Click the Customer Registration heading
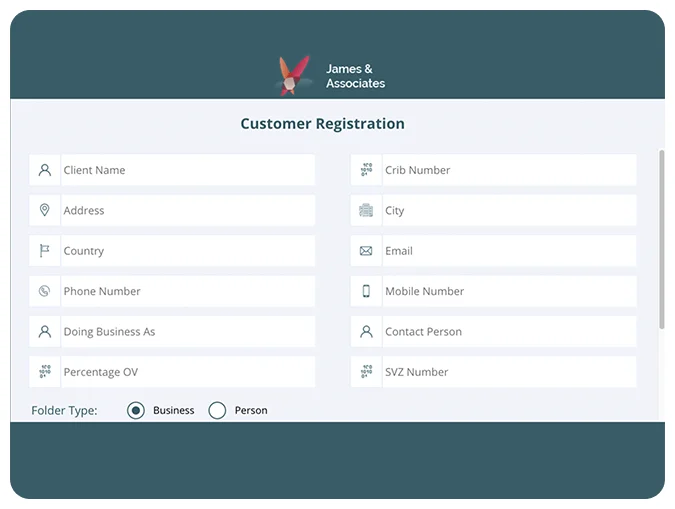This screenshot has height=509, width=675. pos(322,124)
